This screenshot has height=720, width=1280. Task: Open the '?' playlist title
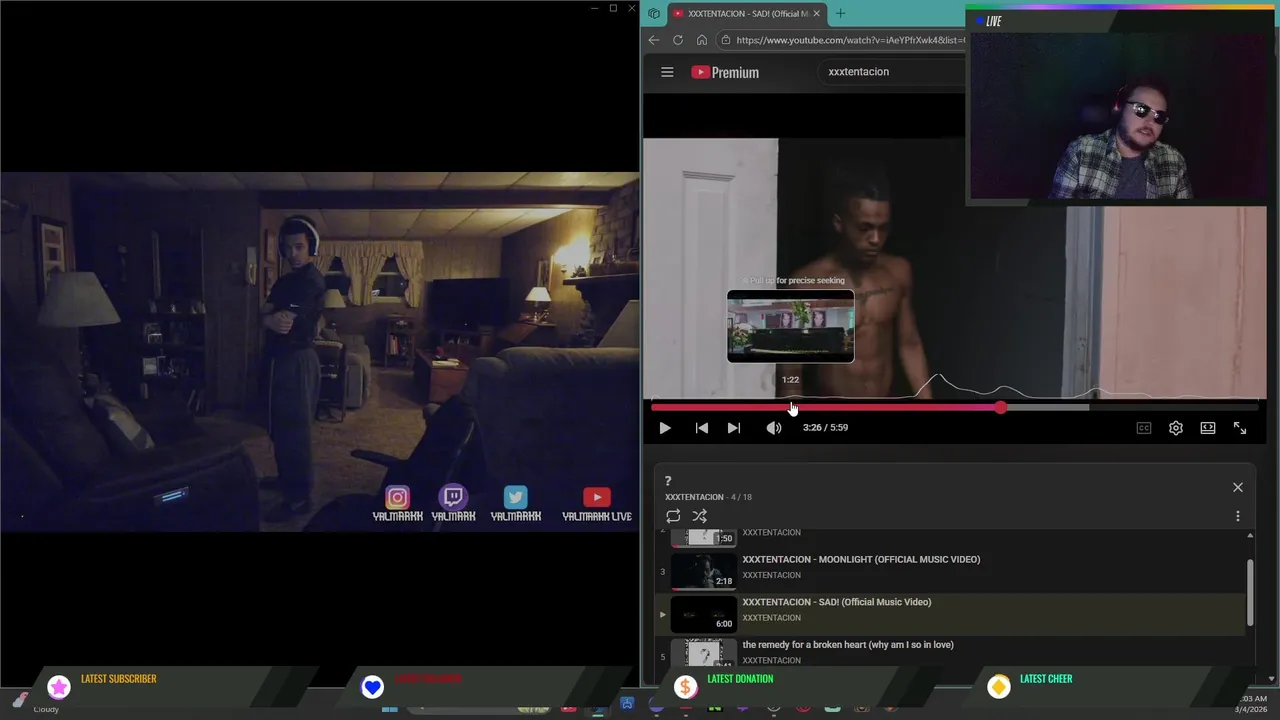(x=668, y=481)
